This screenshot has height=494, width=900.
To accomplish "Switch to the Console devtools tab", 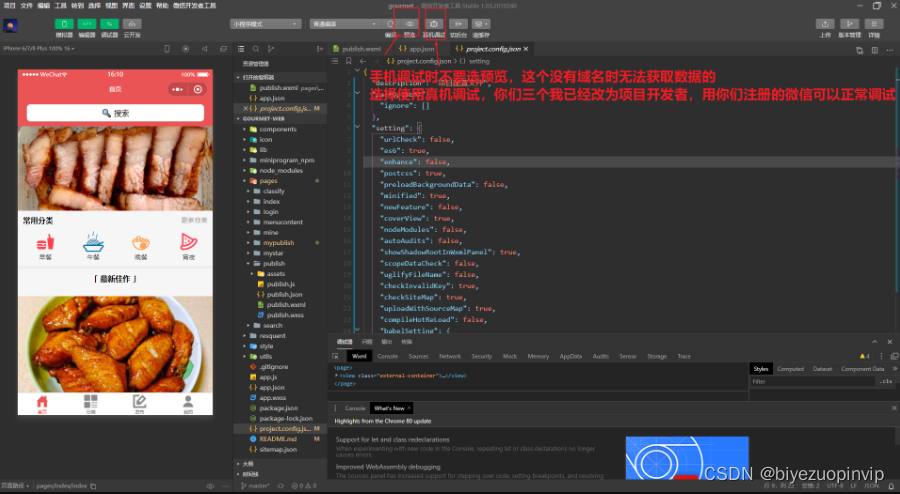I will (x=387, y=356).
